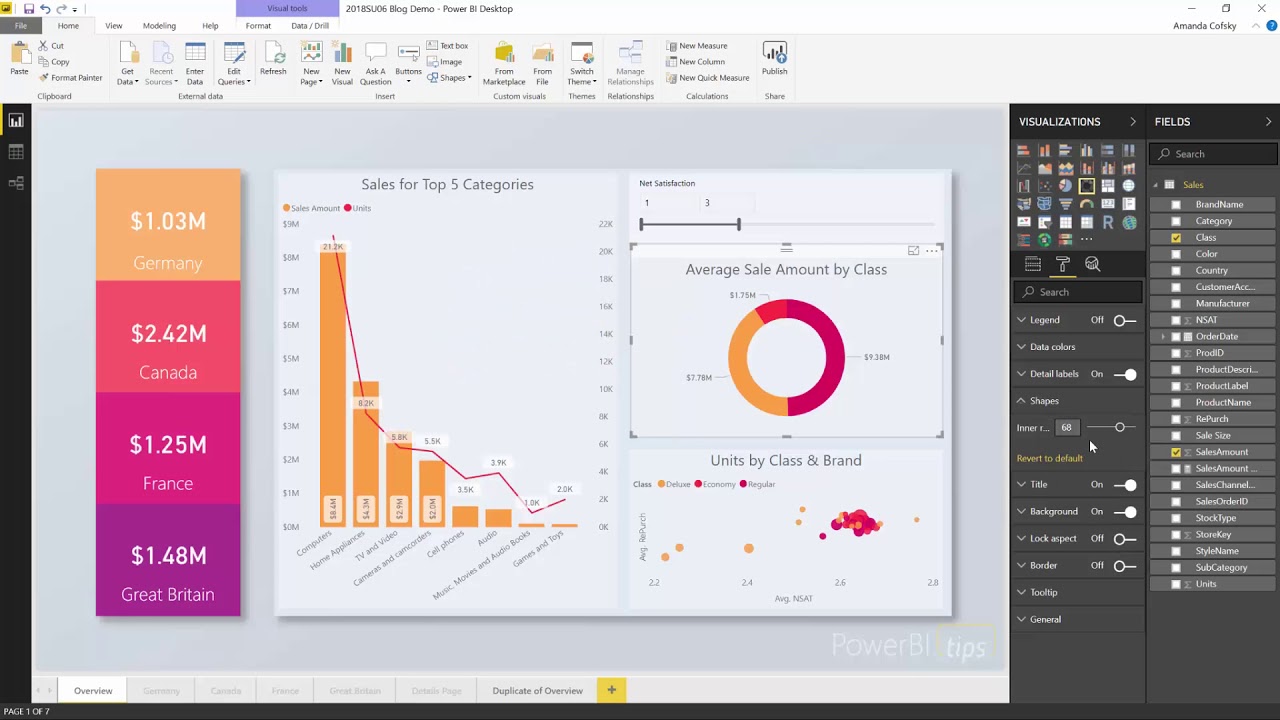Click the Net Satisfaction slicer slider track
The width and height of the screenshot is (1280, 720).
coord(787,224)
